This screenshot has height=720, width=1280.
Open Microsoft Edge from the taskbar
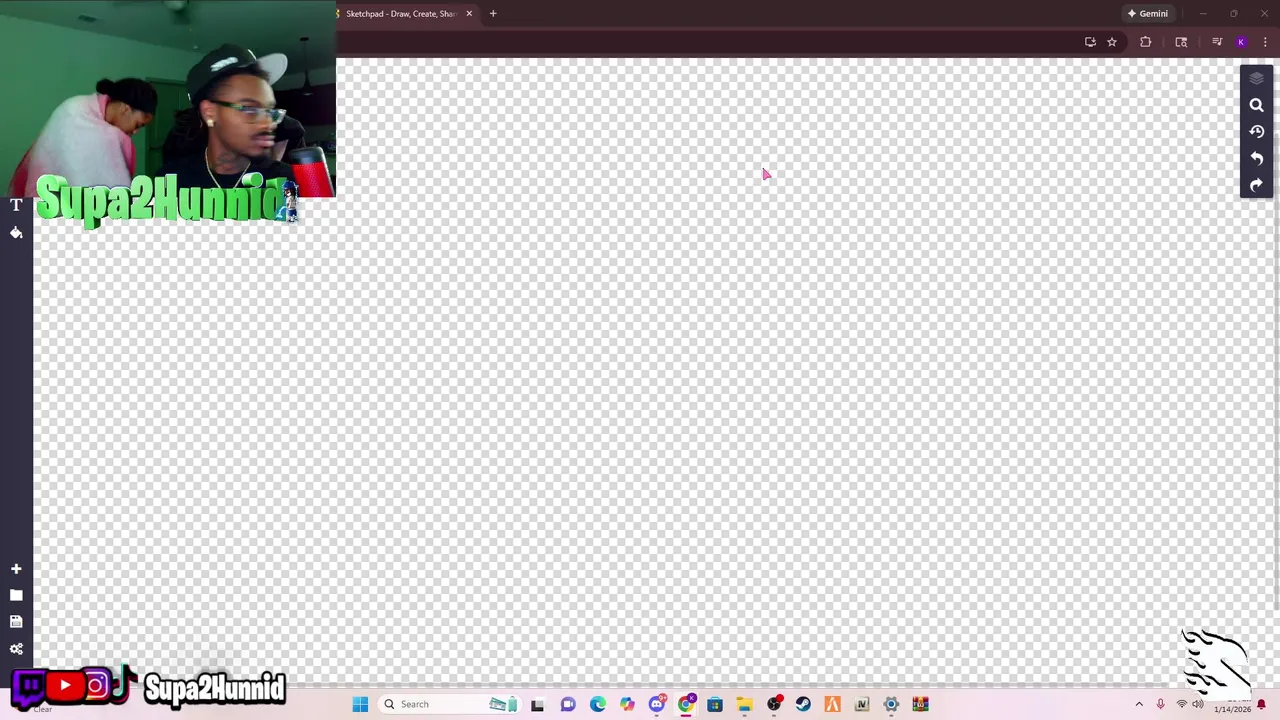(598, 704)
